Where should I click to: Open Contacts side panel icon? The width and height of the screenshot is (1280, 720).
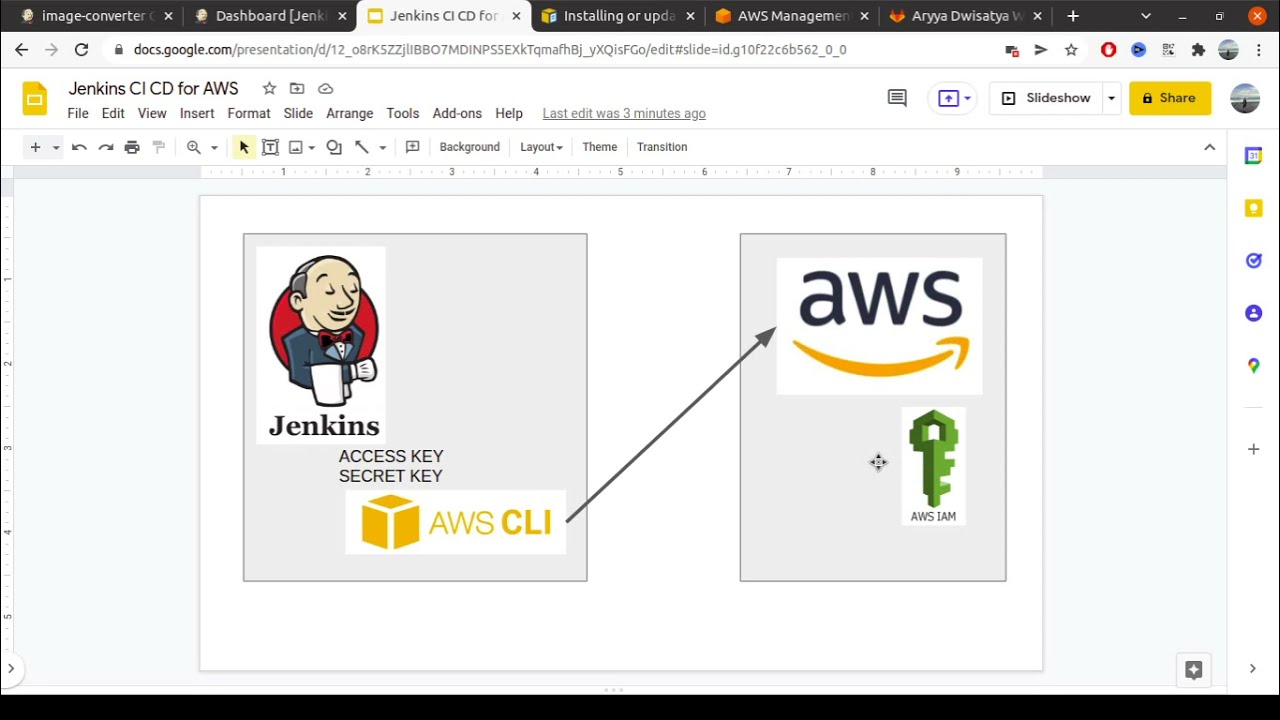coord(1253,313)
